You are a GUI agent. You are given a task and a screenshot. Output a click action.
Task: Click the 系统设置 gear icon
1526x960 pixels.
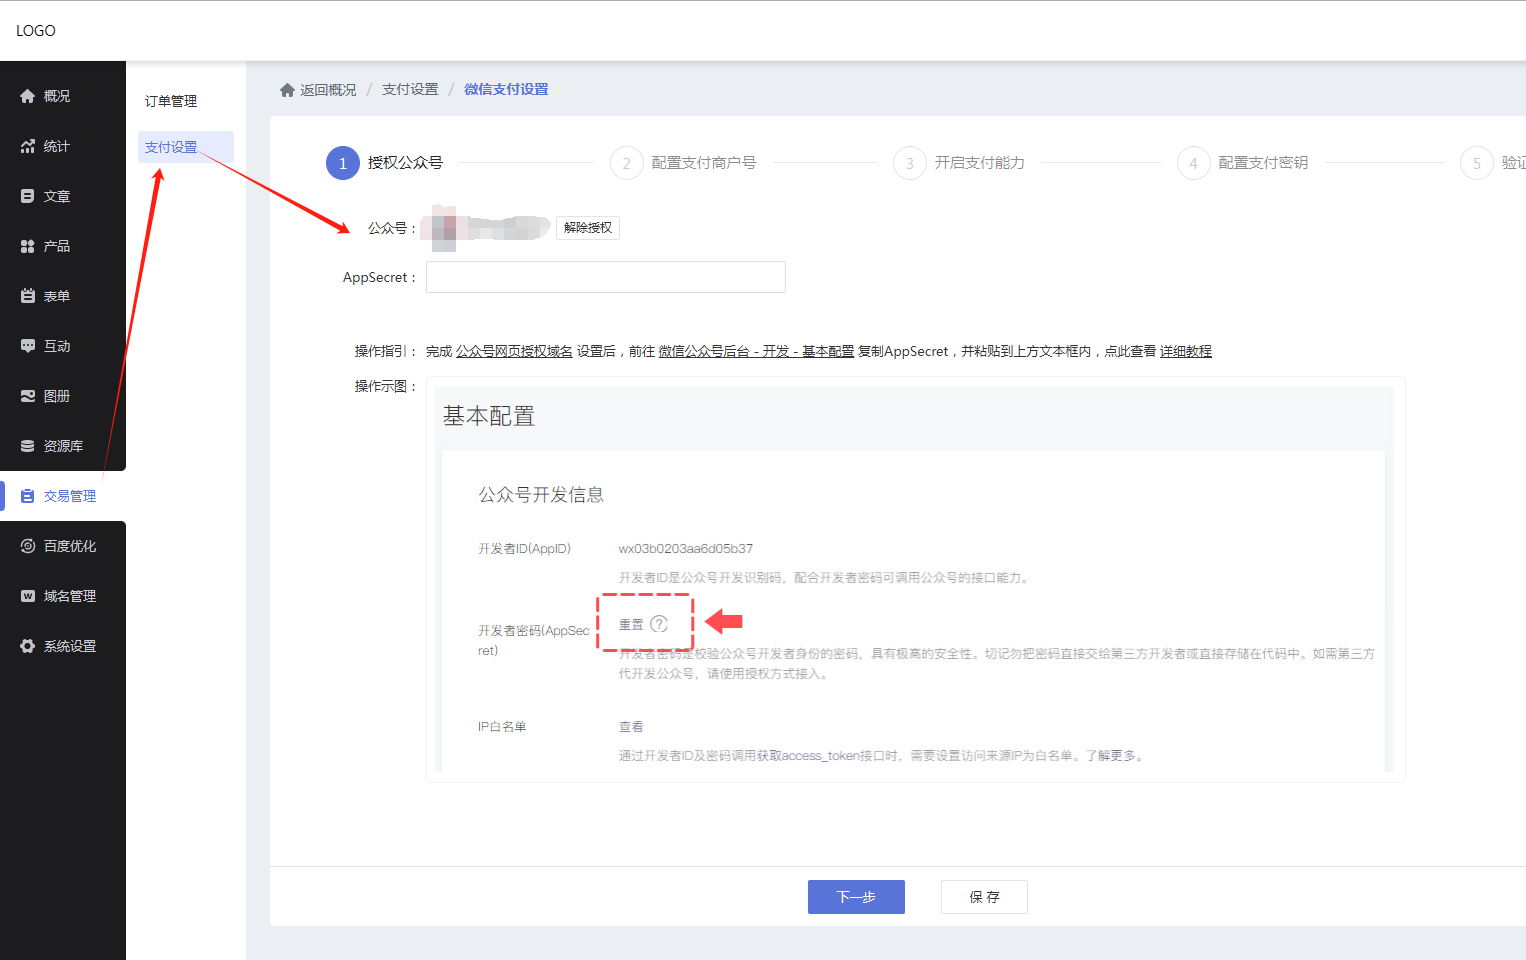click(28, 646)
